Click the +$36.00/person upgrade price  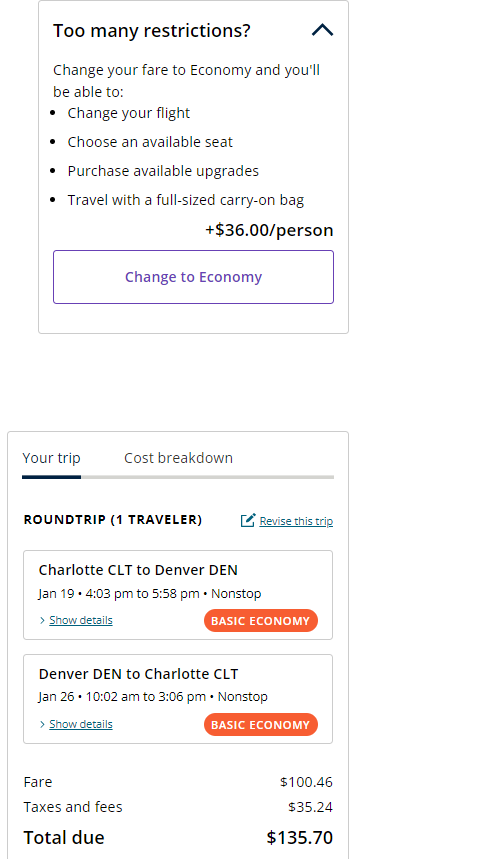[269, 230]
